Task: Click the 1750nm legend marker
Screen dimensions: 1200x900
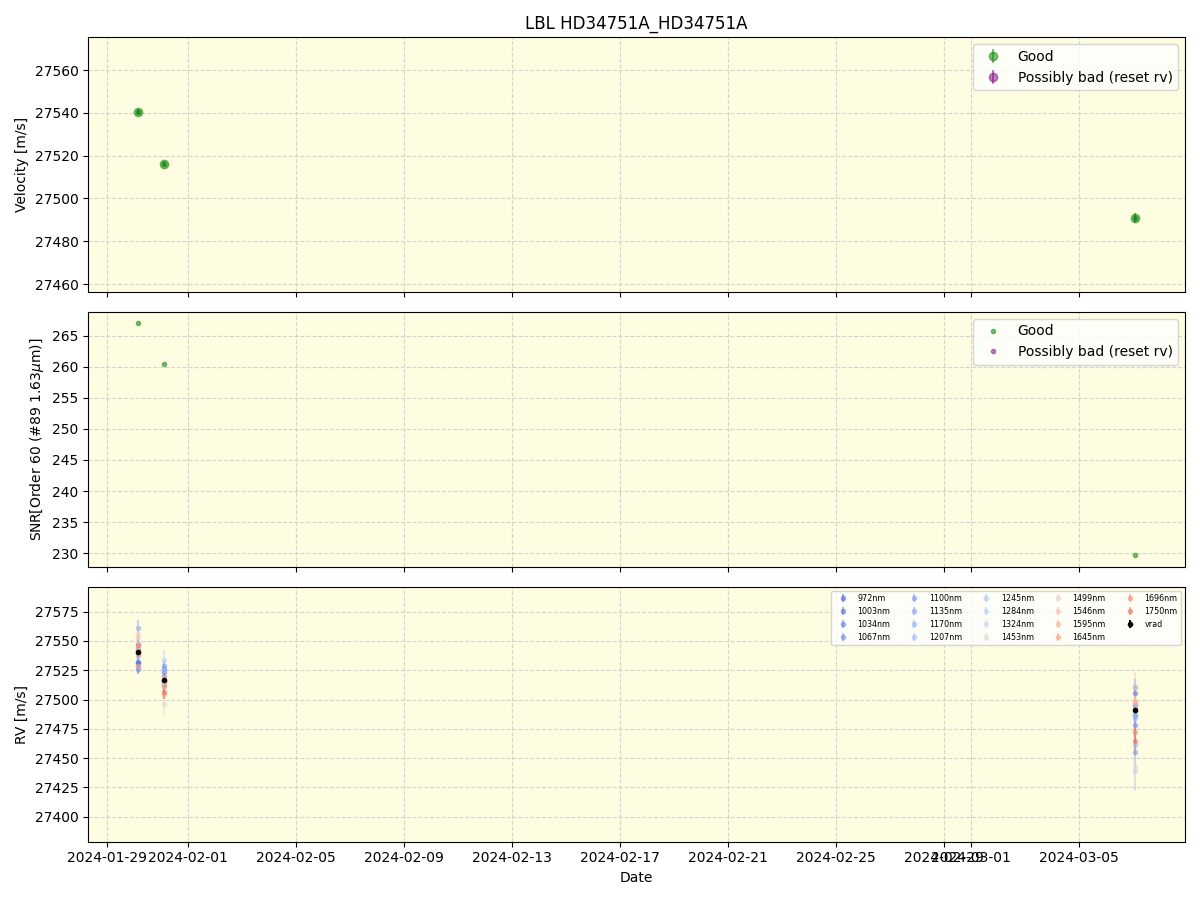Action: (x=1130, y=611)
